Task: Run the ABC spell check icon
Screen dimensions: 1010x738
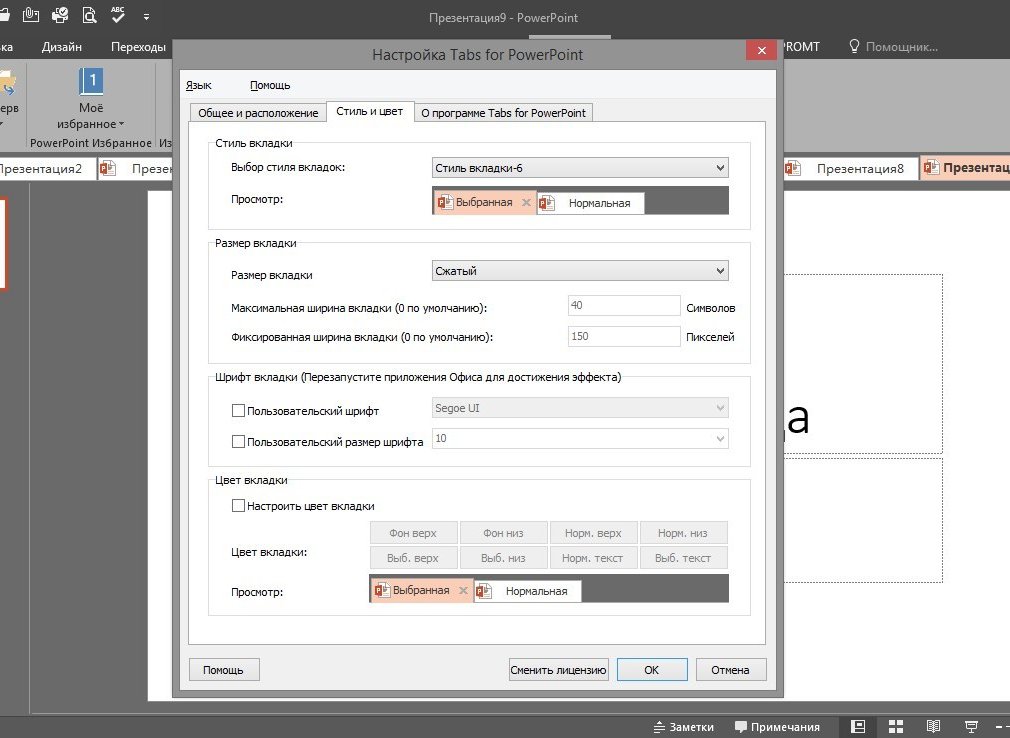Action: coord(118,14)
